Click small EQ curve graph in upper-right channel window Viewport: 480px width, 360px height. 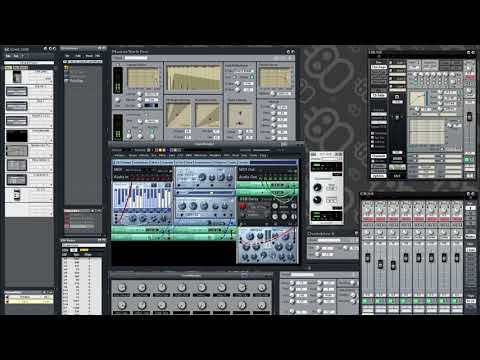coord(417,99)
